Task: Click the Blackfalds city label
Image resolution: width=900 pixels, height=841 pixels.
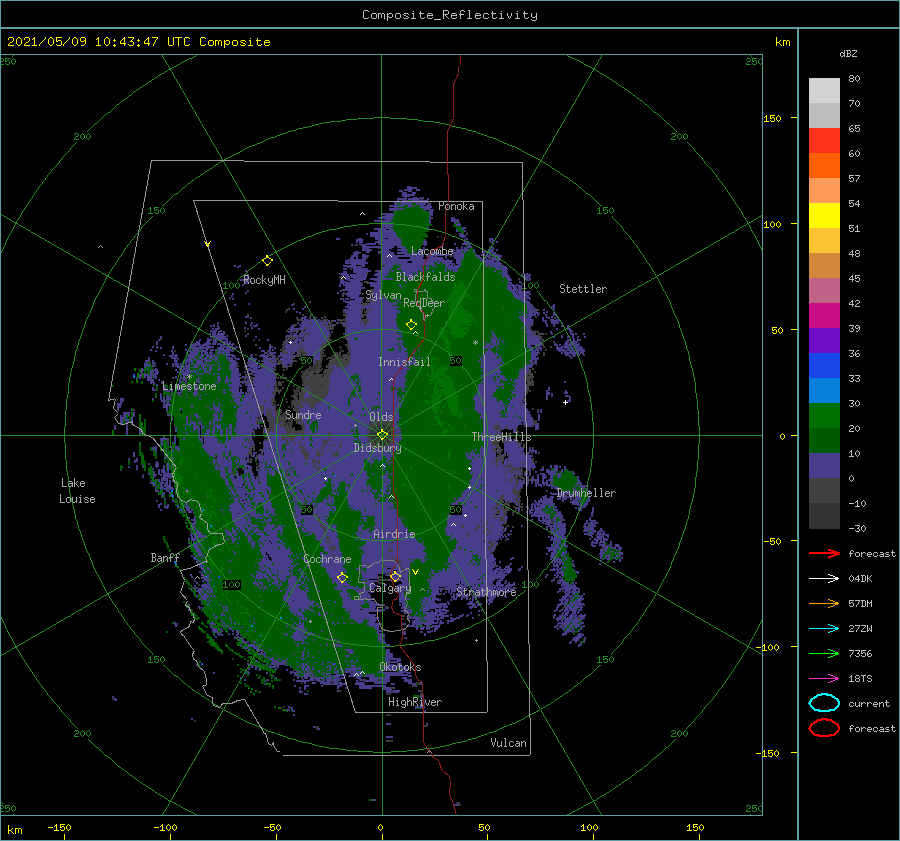Action: pos(425,277)
